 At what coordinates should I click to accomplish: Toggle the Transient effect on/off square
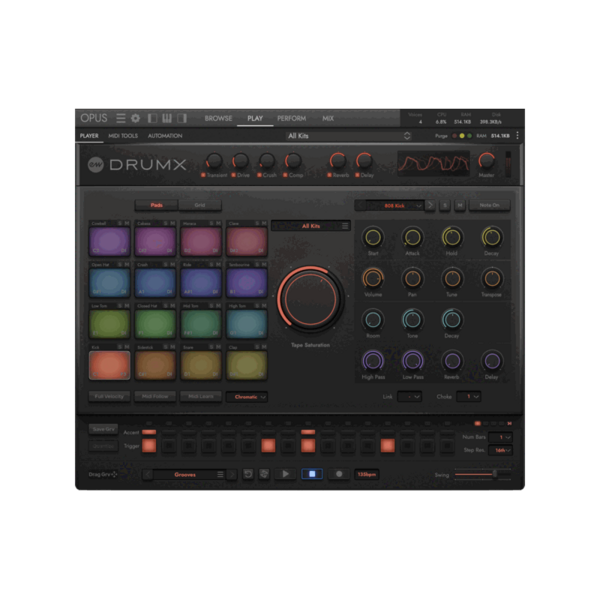(204, 175)
